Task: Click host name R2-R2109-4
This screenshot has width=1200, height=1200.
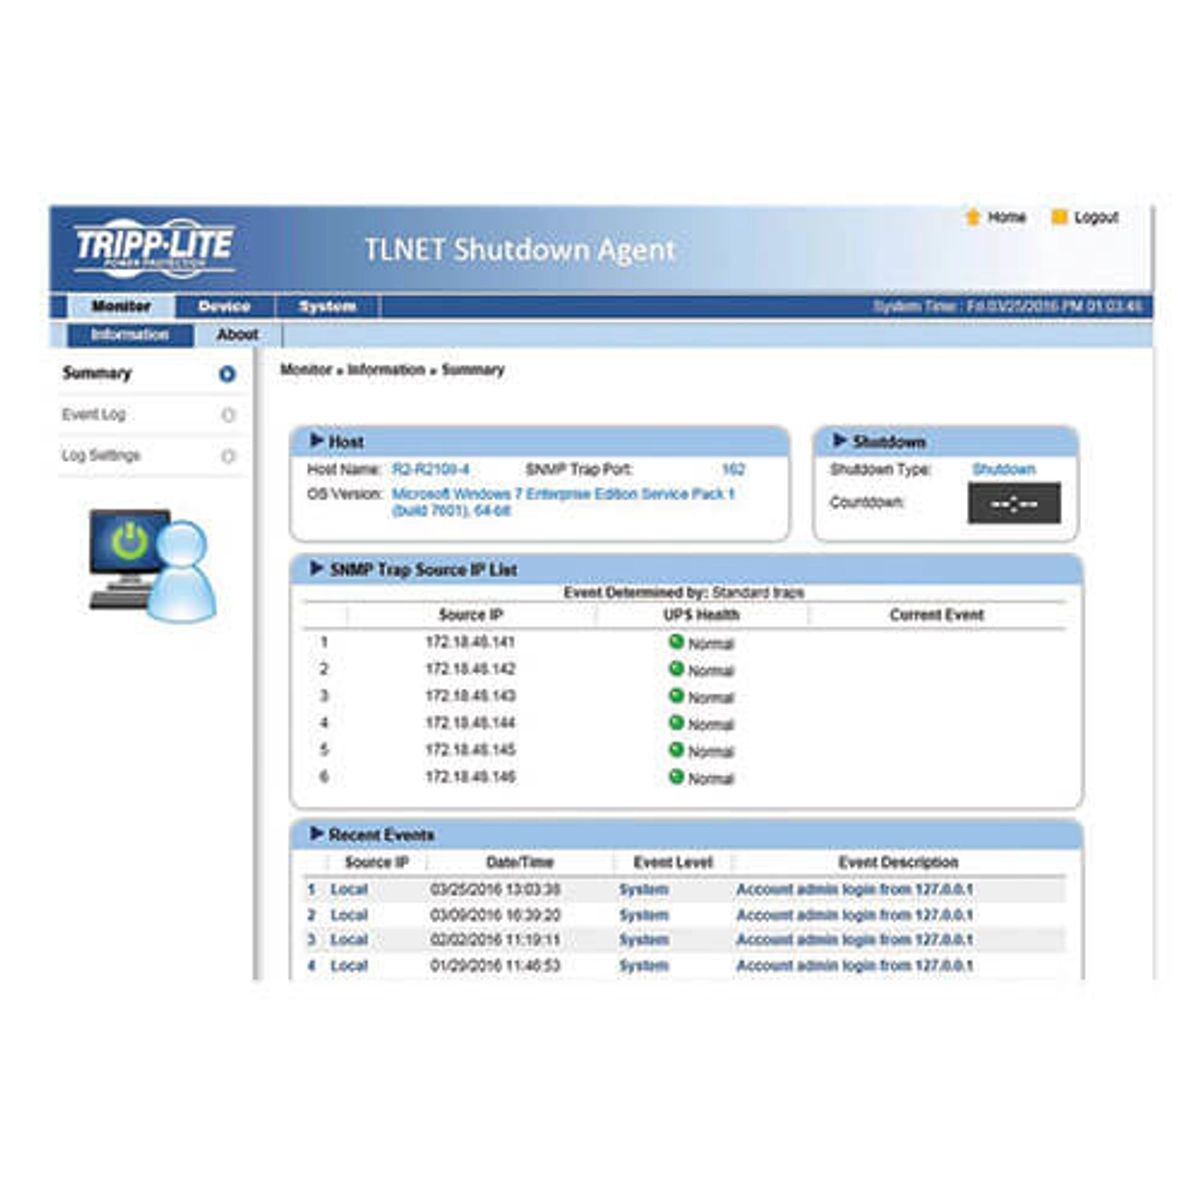Action: [430, 469]
